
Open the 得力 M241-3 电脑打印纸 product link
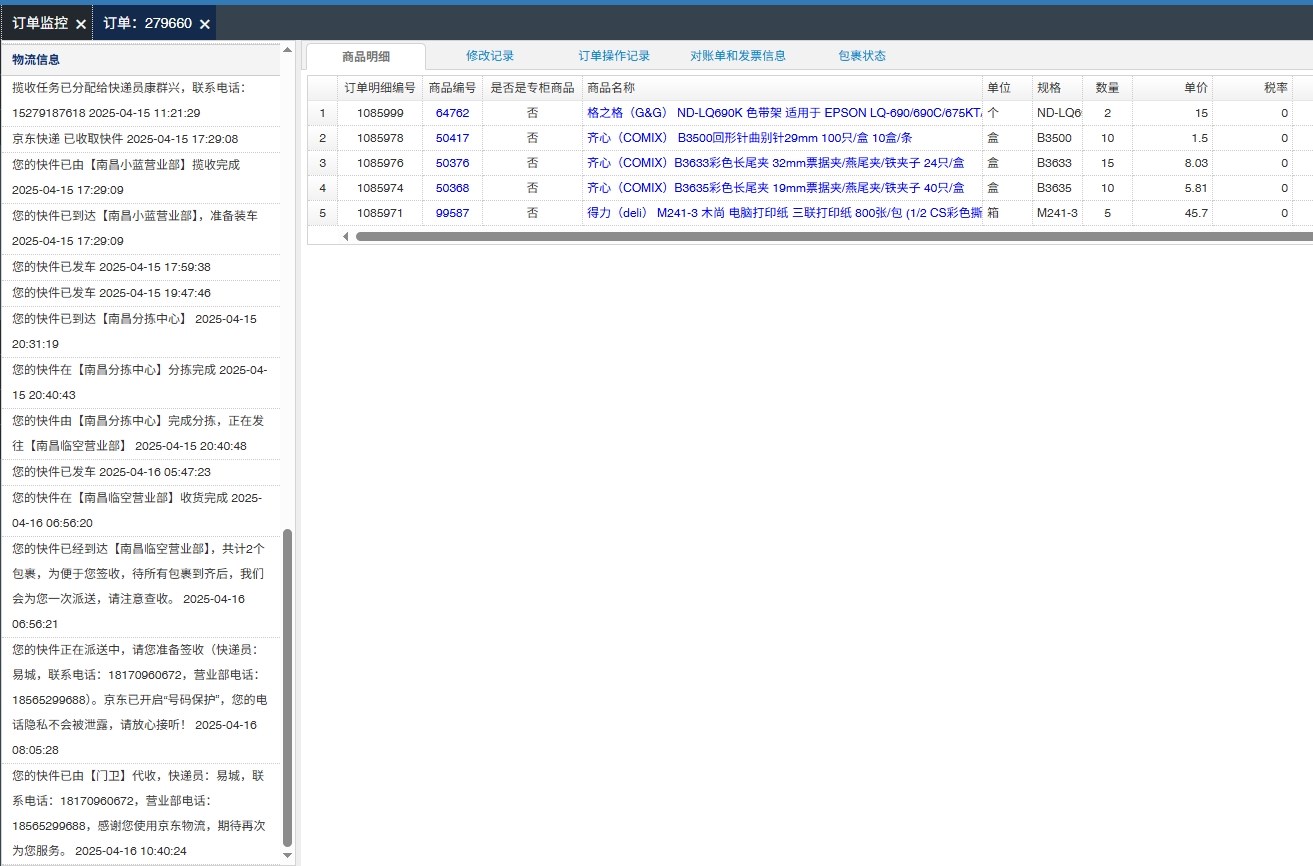click(784, 213)
